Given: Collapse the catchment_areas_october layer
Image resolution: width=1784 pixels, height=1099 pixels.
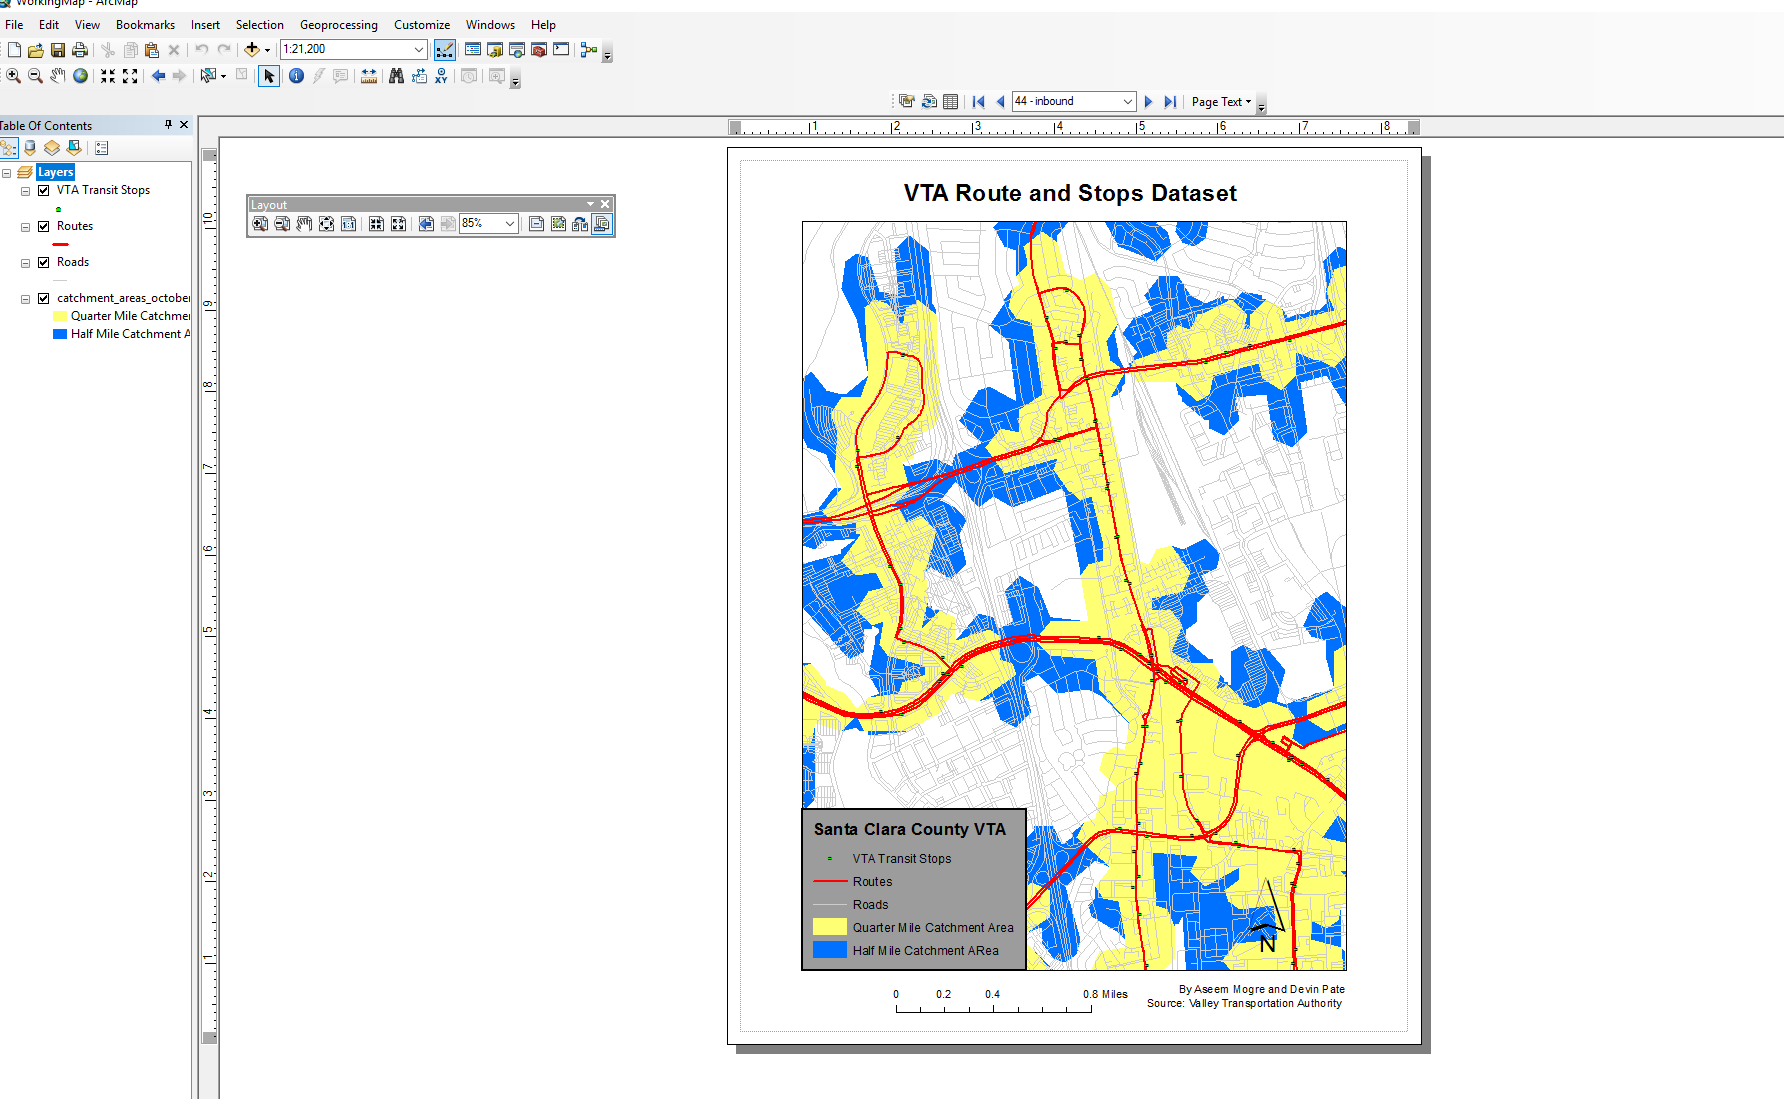Looking at the screenshot, I should pos(26,299).
